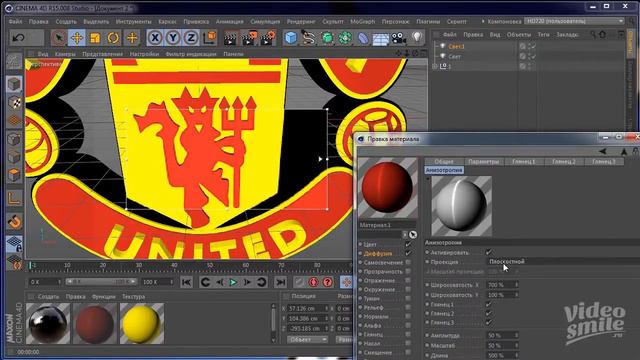Add a cube primitive object
Image resolution: width=640 pixels, height=360 pixels.
[291, 38]
